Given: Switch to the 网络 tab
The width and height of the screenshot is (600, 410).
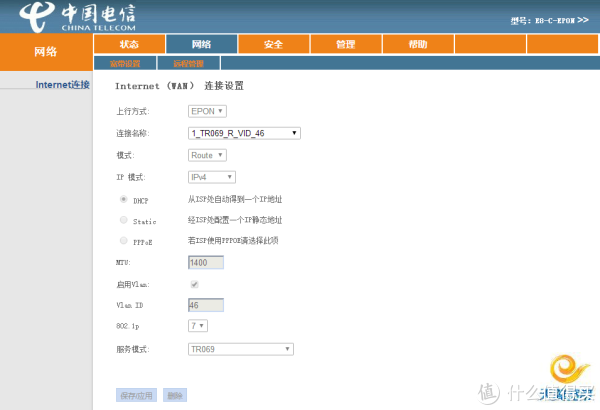Looking at the screenshot, I should tap(201, 44).
